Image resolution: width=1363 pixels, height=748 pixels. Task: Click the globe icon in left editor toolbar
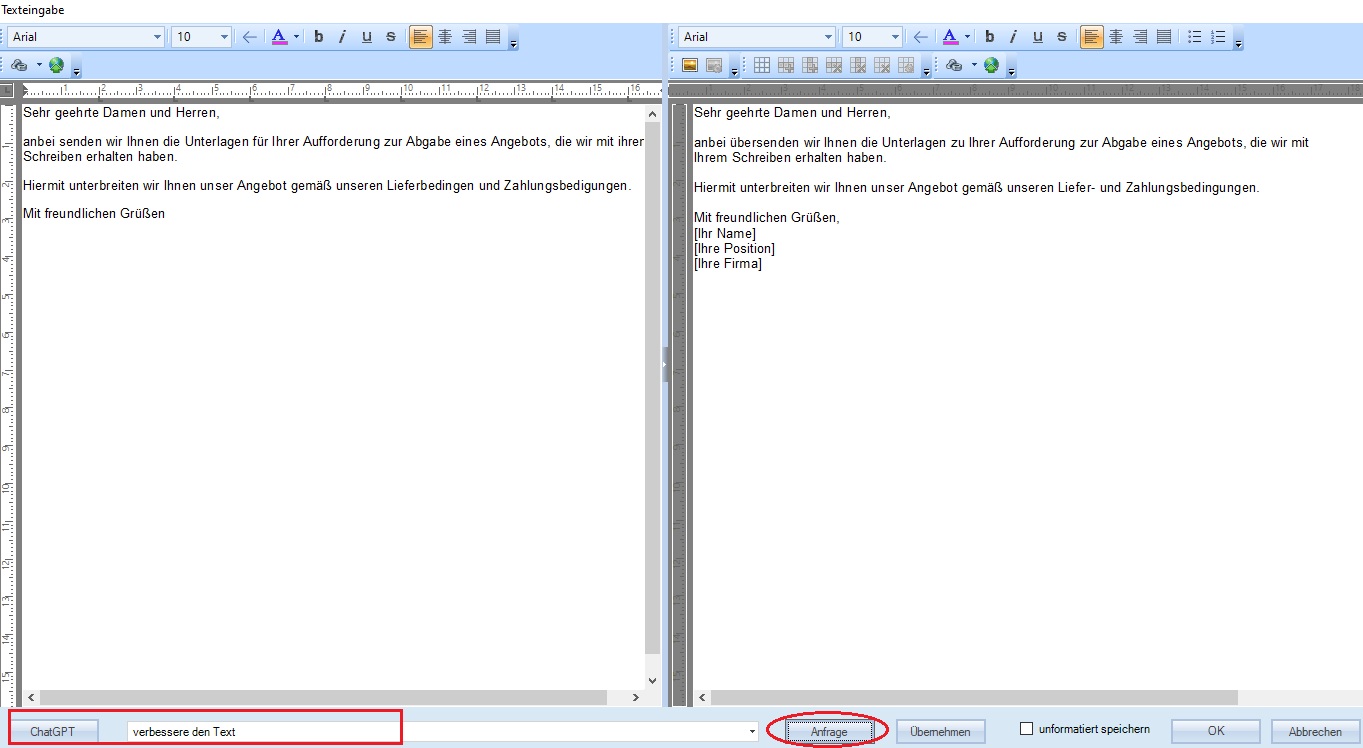pyautogui.click(x=56, y=65)
